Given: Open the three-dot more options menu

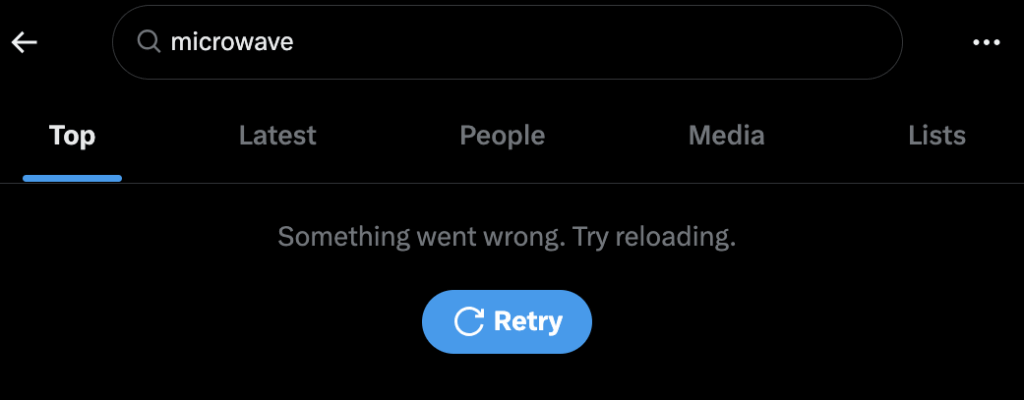Looking at the screenshot, I should coord(986,42).
